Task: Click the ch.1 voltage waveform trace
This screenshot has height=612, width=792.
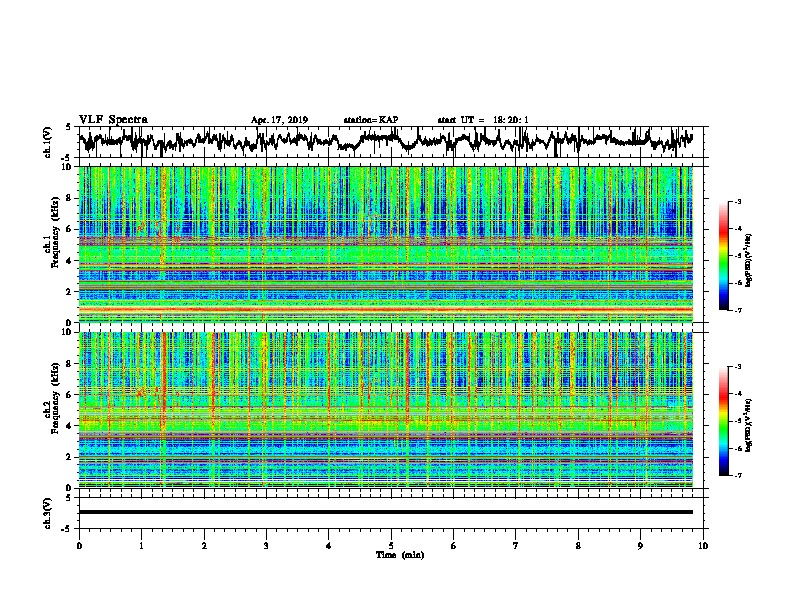Action: 386,141
